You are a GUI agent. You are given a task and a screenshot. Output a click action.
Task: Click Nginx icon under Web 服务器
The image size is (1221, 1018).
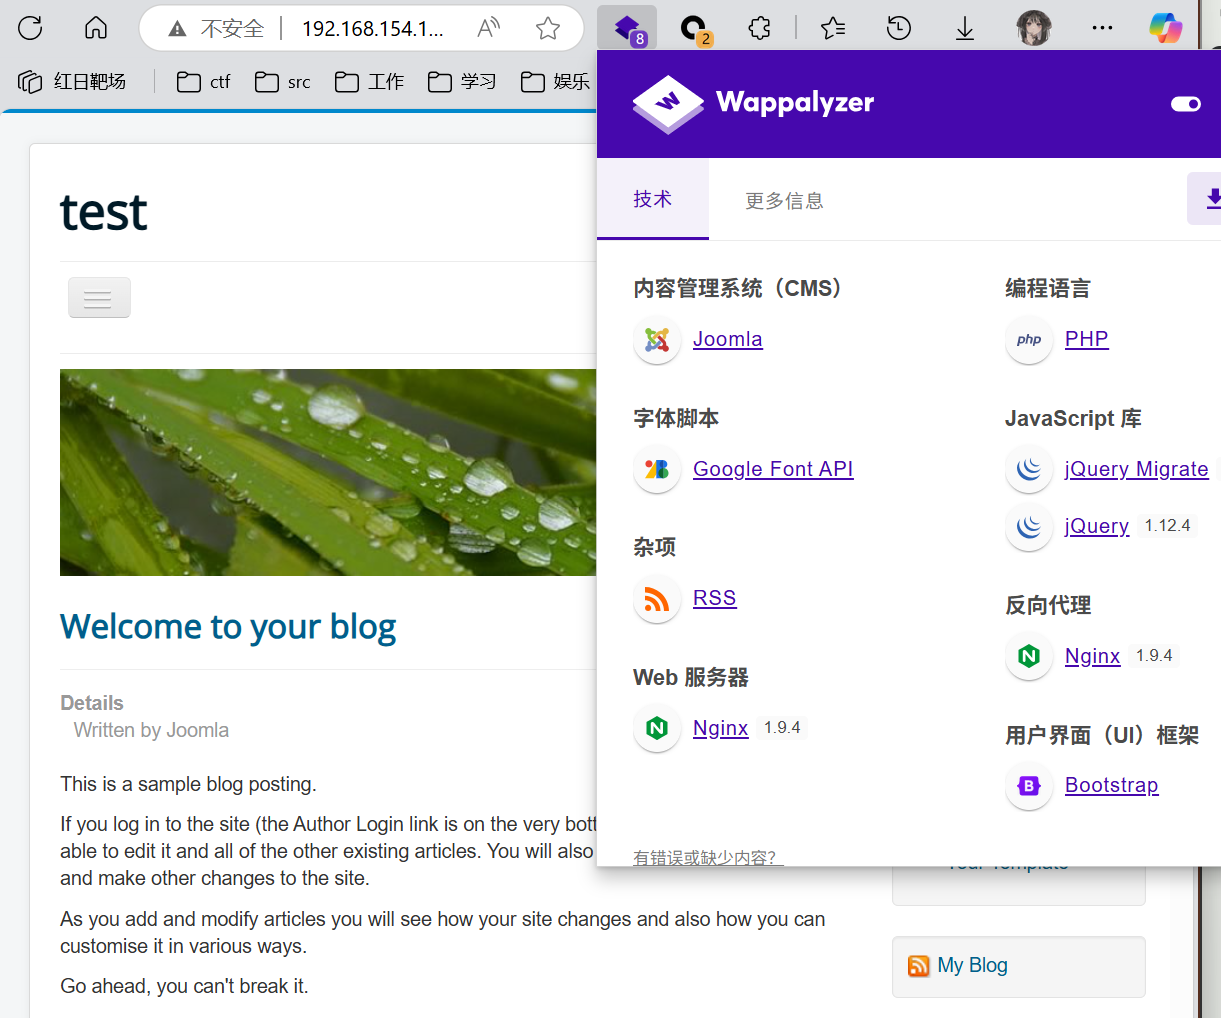[x=657, y=729]
